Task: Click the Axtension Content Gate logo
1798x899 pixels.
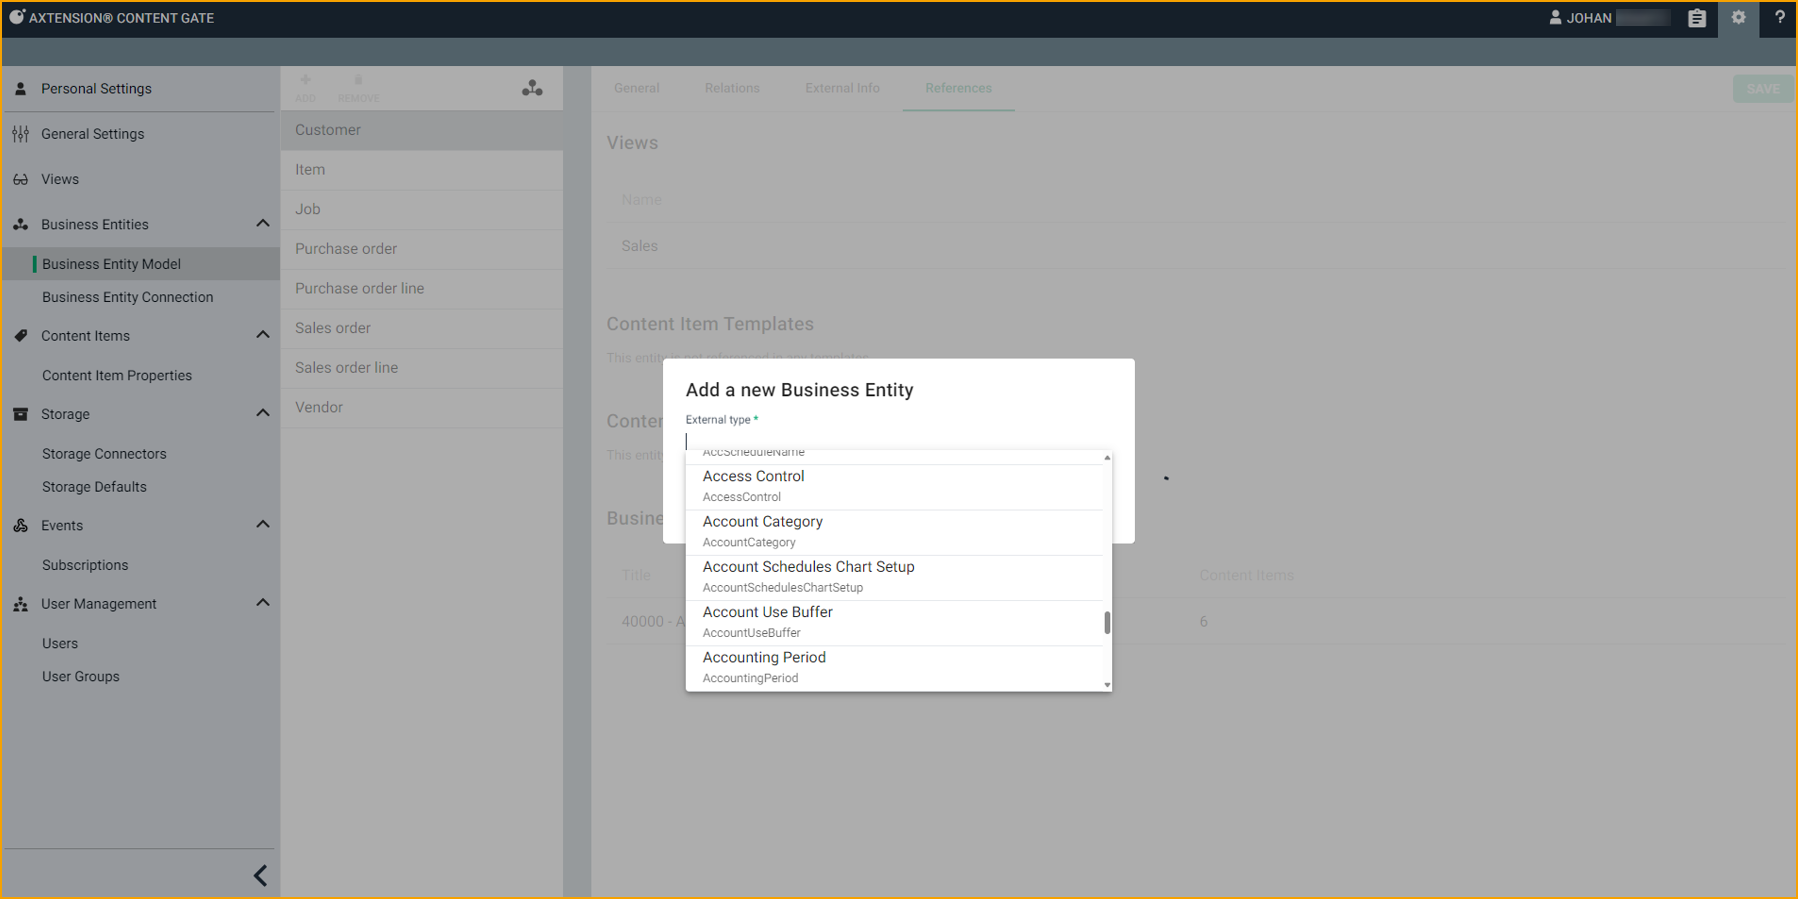Action: pyautogui.click(x=16, y=17)
